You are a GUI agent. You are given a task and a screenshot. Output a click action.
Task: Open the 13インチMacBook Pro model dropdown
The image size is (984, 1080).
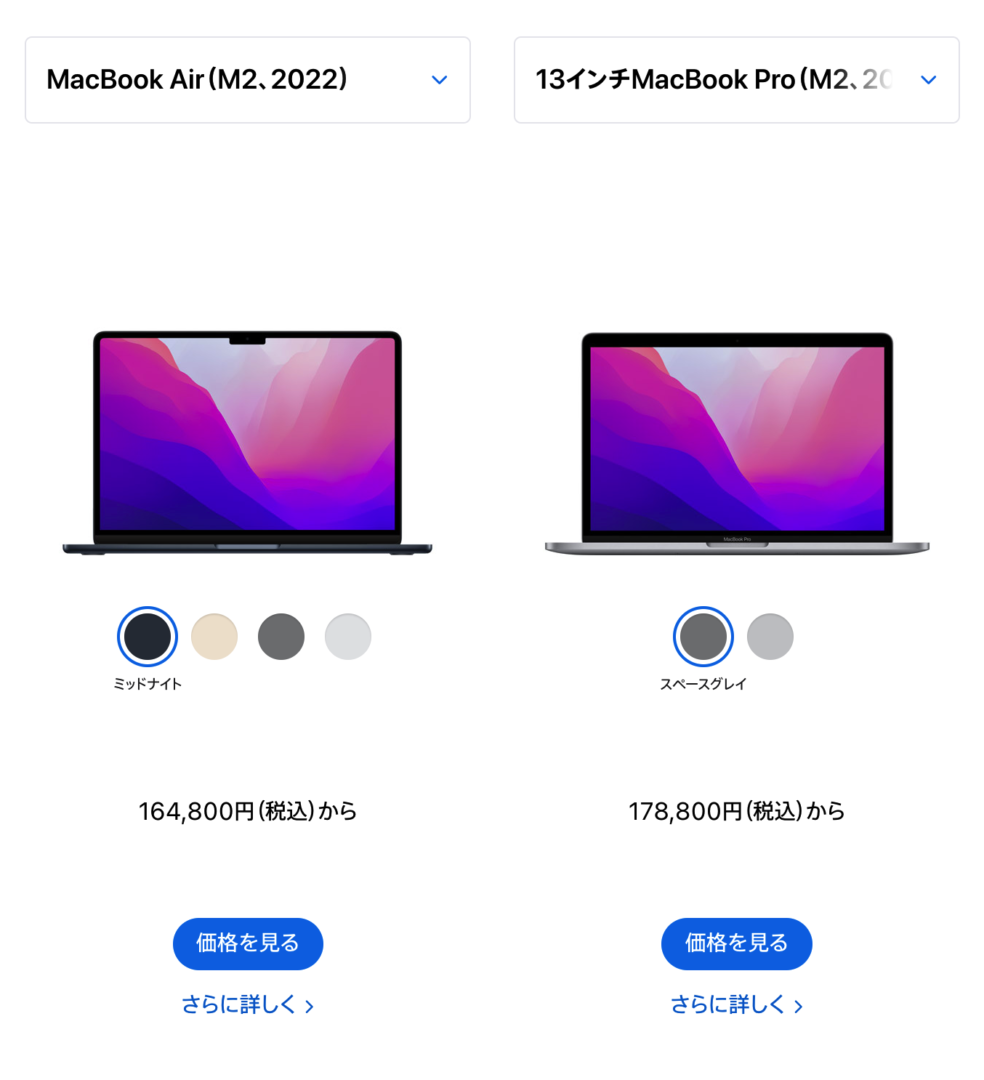736,80
